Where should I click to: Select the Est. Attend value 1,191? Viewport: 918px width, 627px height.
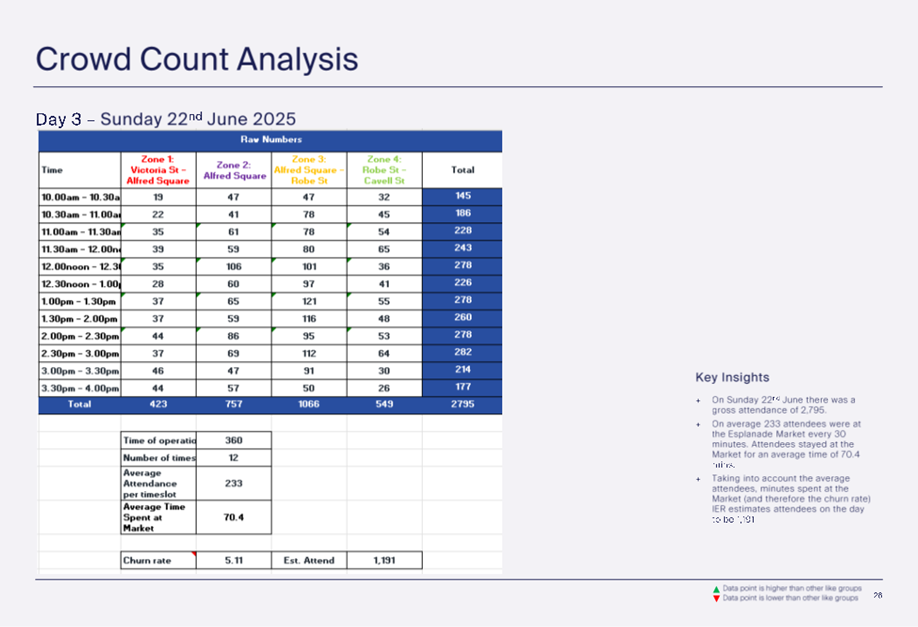pyautogui.click(x=384, y=561)
